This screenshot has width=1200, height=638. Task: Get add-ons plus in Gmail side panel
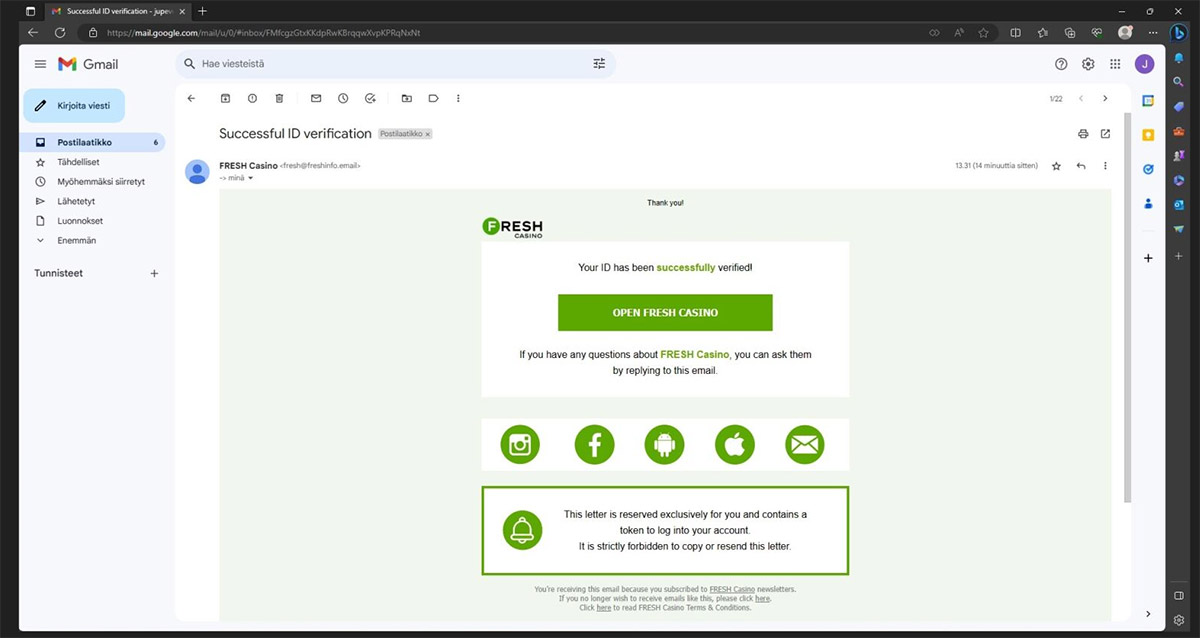coord(1148,258)
